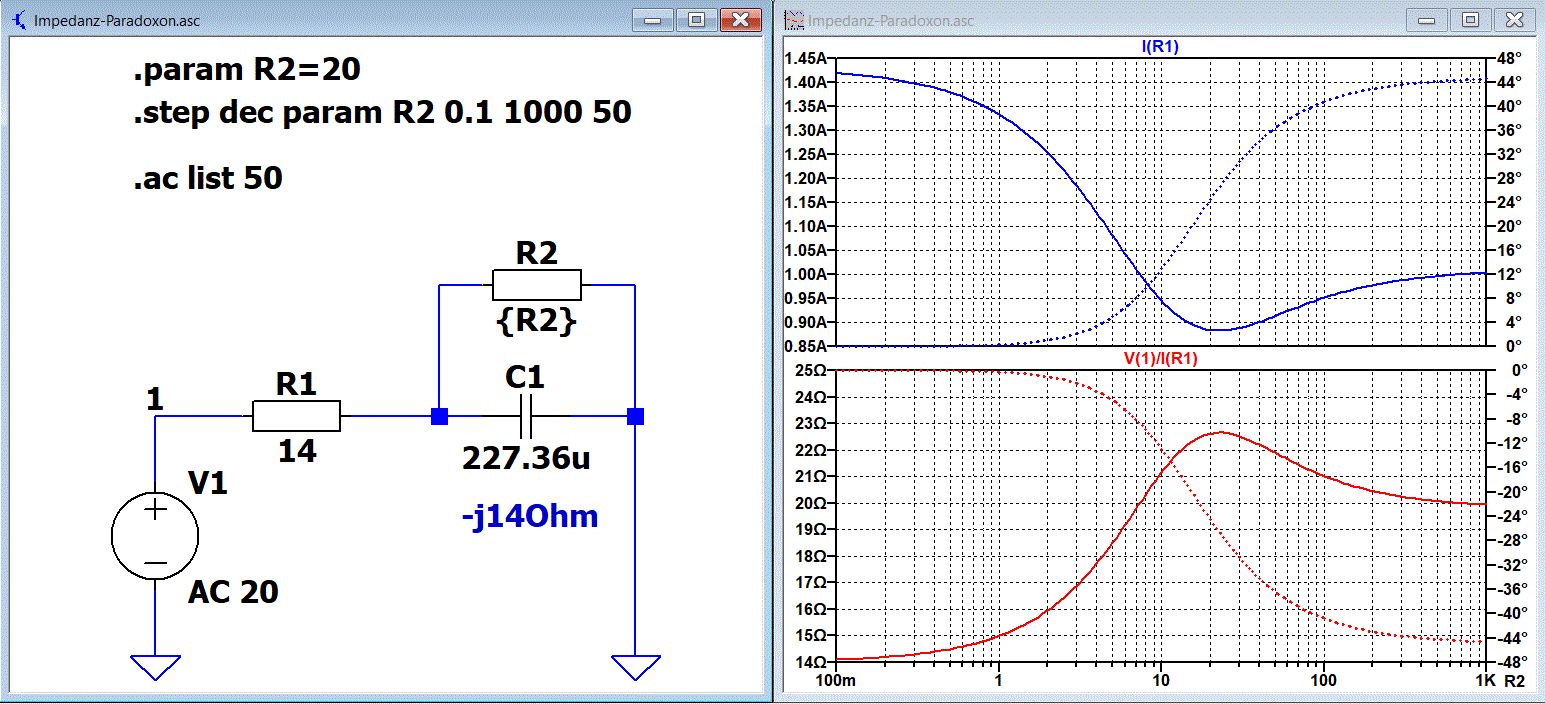Click 1.00A on upper left axis

tap(806, 274)
